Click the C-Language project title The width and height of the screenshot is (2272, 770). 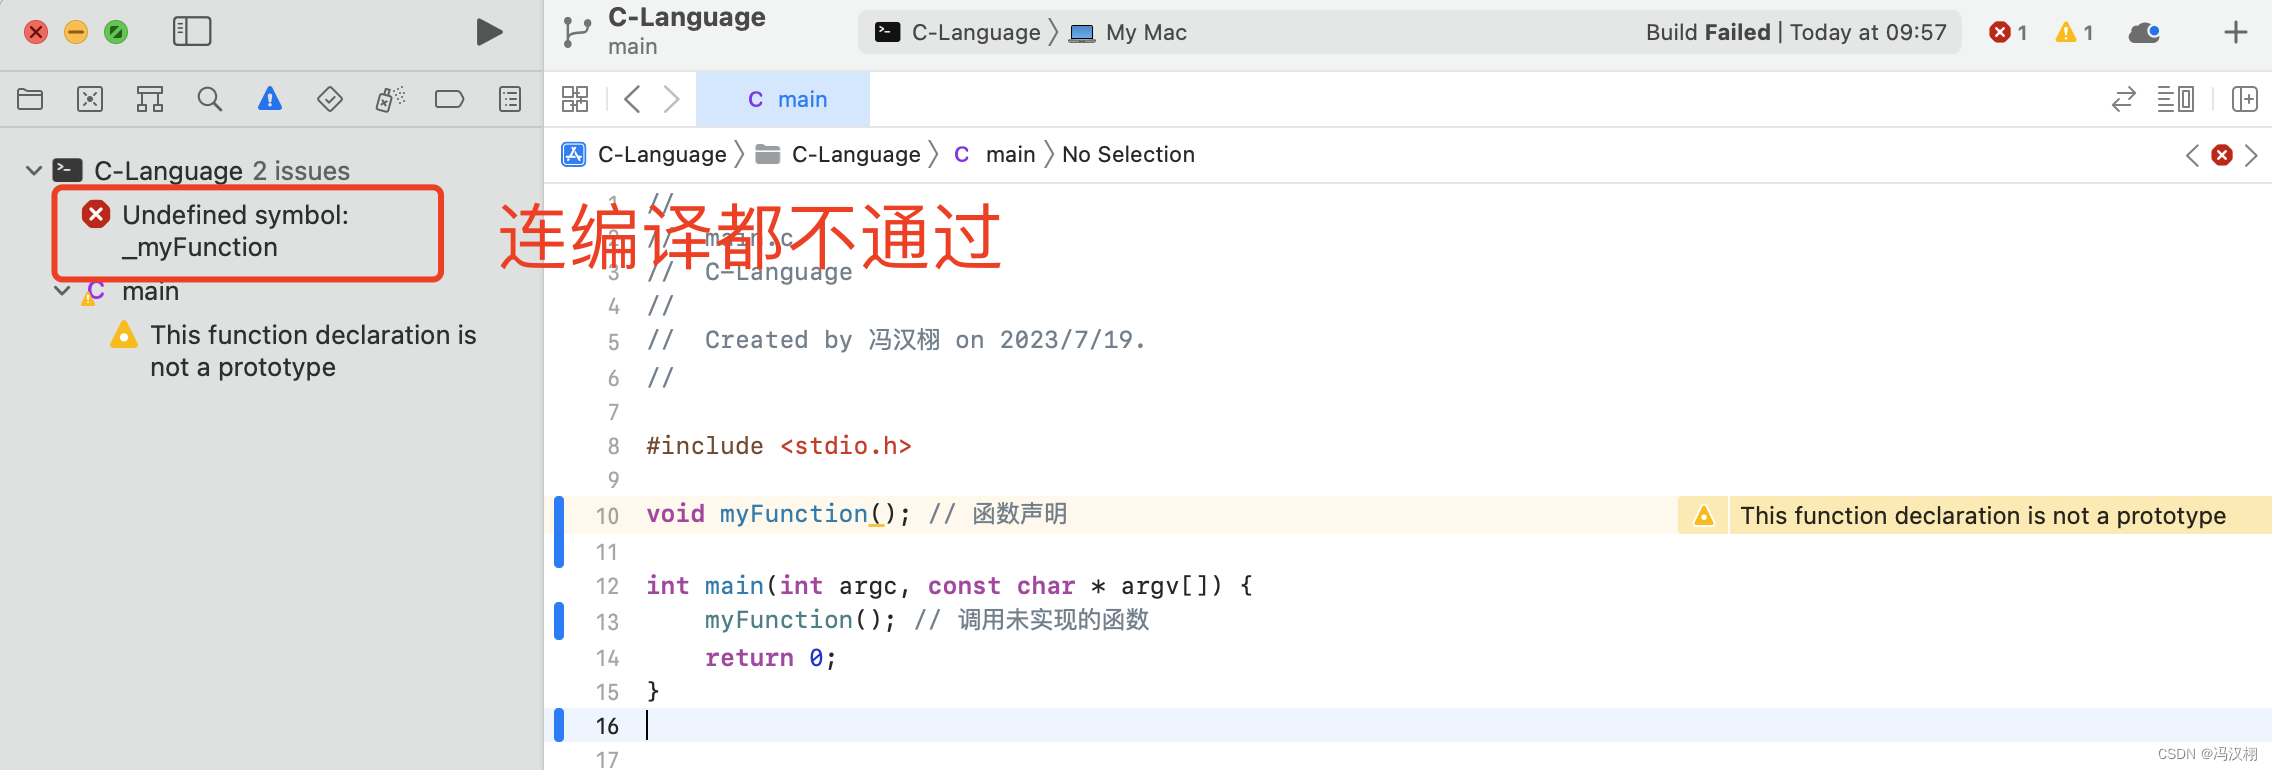tap(687, 17)
